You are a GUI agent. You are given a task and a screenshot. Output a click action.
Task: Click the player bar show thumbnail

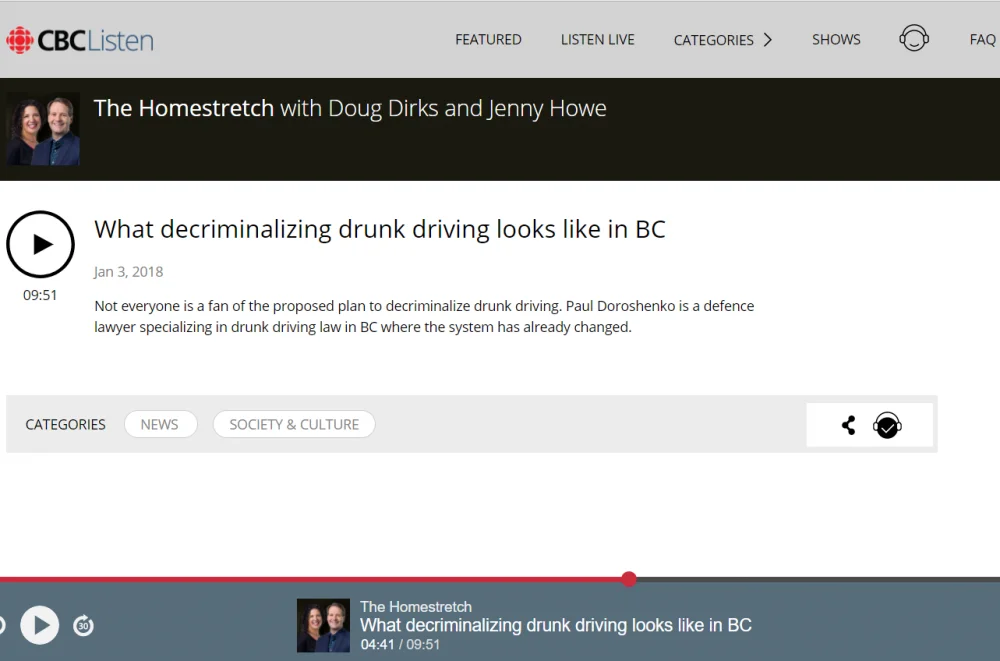[x=323, y=625]
